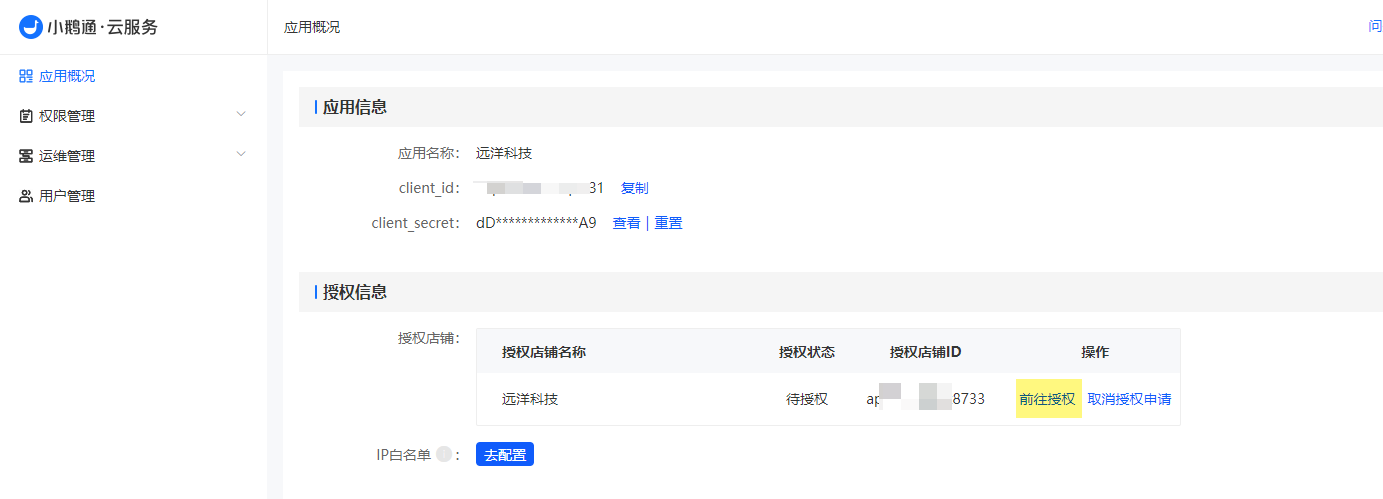Click the partially visible 问 link at top right
This screenshot has width=1383, height=499.
click(1375, 26)
